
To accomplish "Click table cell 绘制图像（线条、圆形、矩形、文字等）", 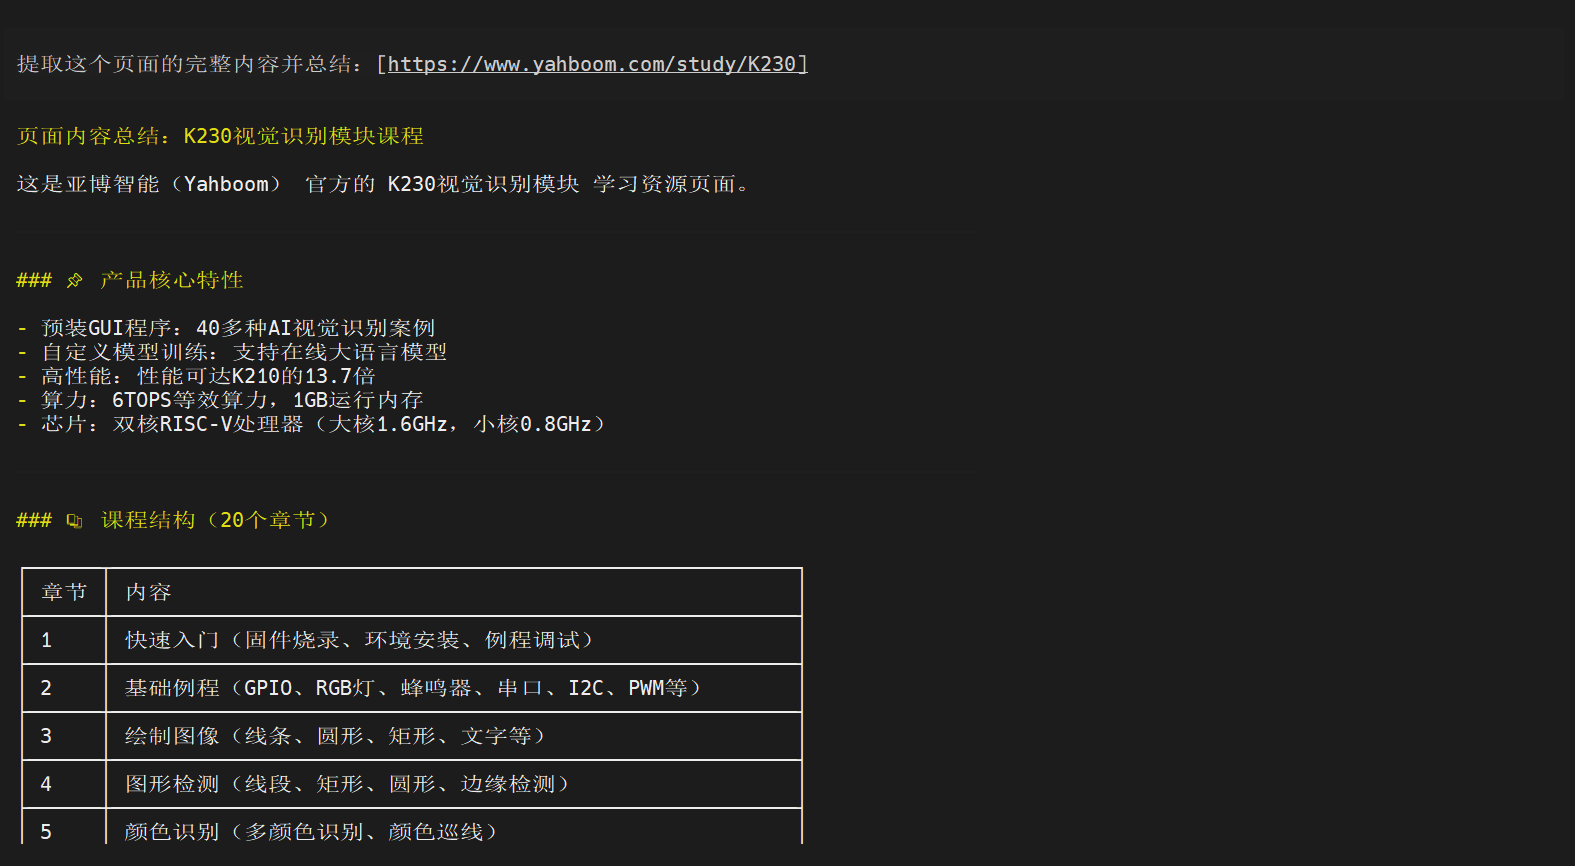I will click(x=454, y=736).
